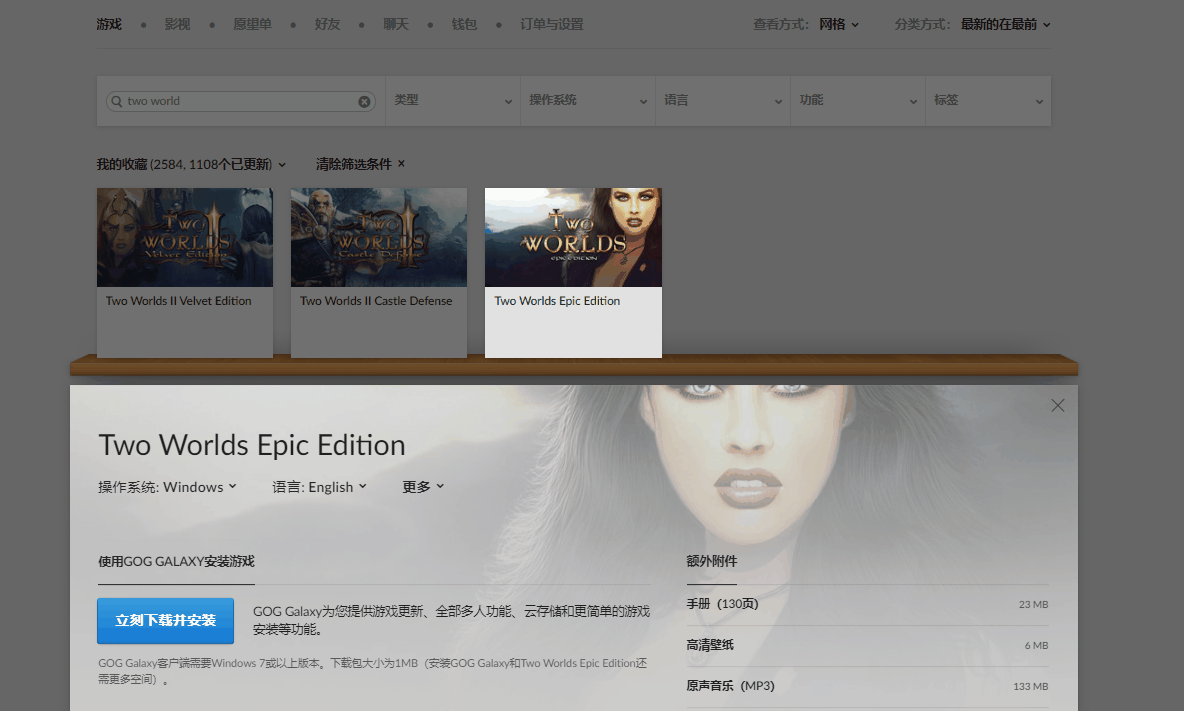Close the Two Worlds Epic Edition details panel
This screenshot has height=711, width=1184.
1057,405
